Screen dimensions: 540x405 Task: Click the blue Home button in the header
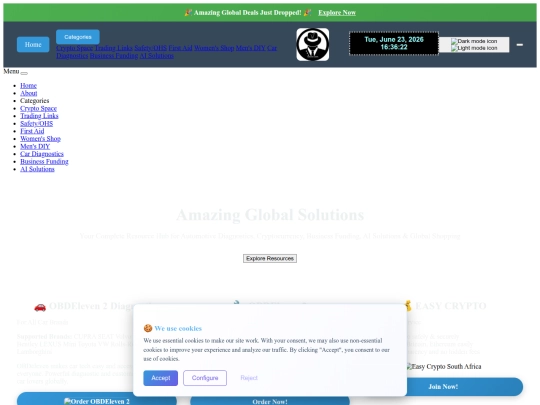point(33,44)
